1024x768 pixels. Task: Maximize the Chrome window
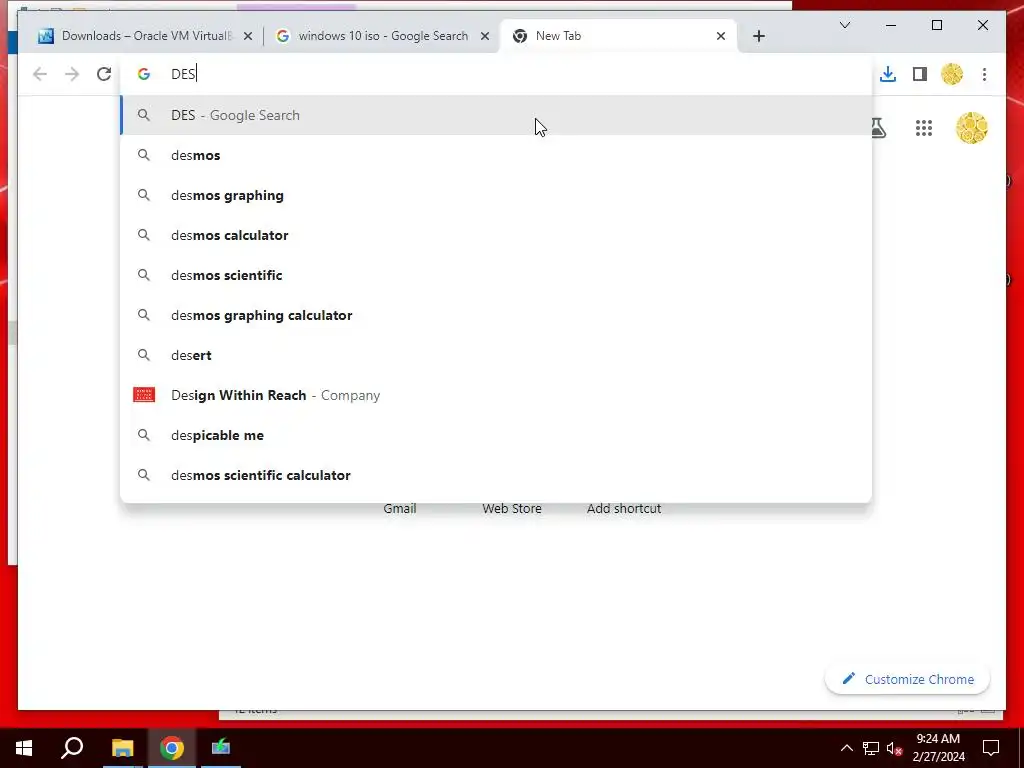coord(936,25)
